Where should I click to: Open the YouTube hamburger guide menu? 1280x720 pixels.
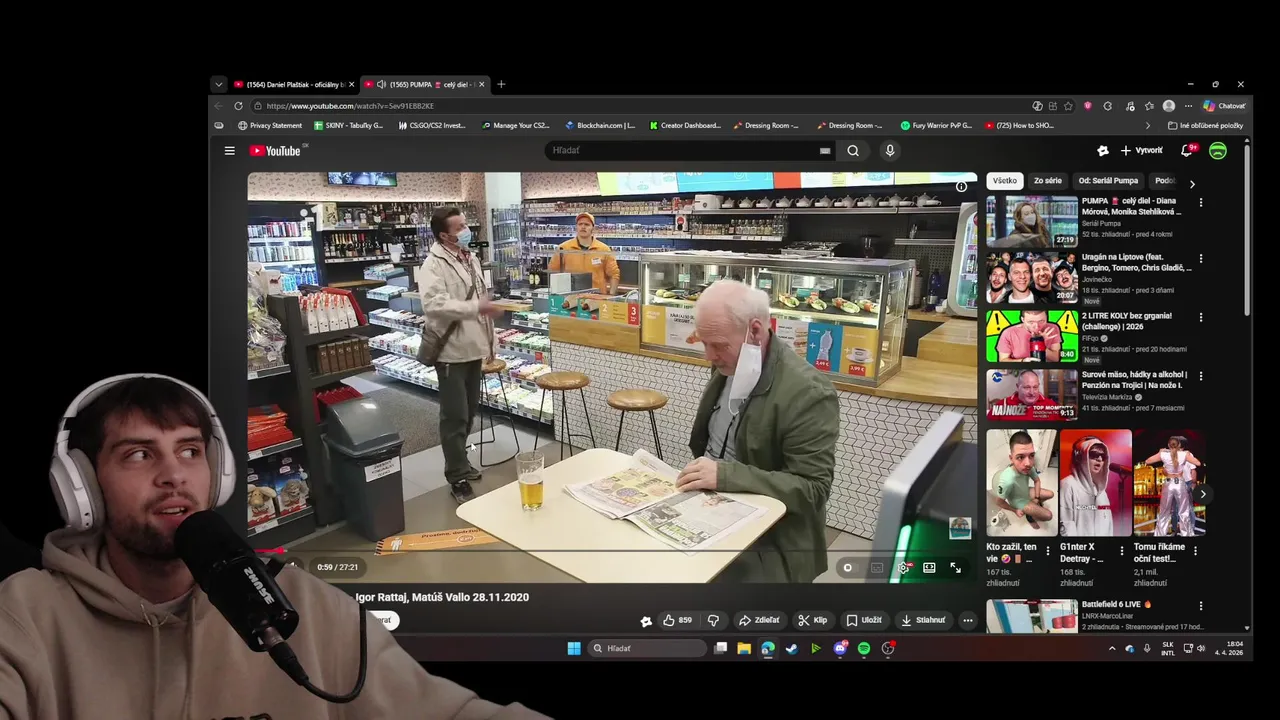point(229,151)
